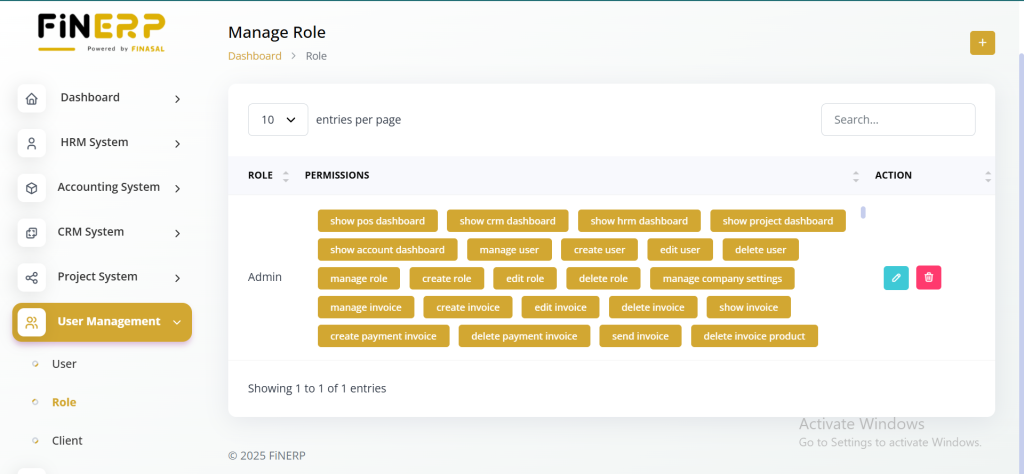Screen dimensions: 1024x474
Task: Select the Client submenu item
Action: (67, 440)
